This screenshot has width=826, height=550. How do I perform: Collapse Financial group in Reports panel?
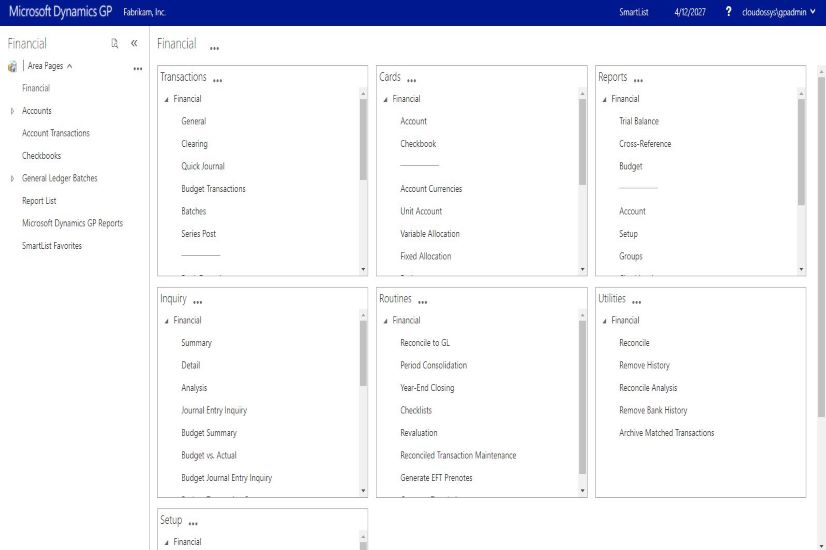604,99
